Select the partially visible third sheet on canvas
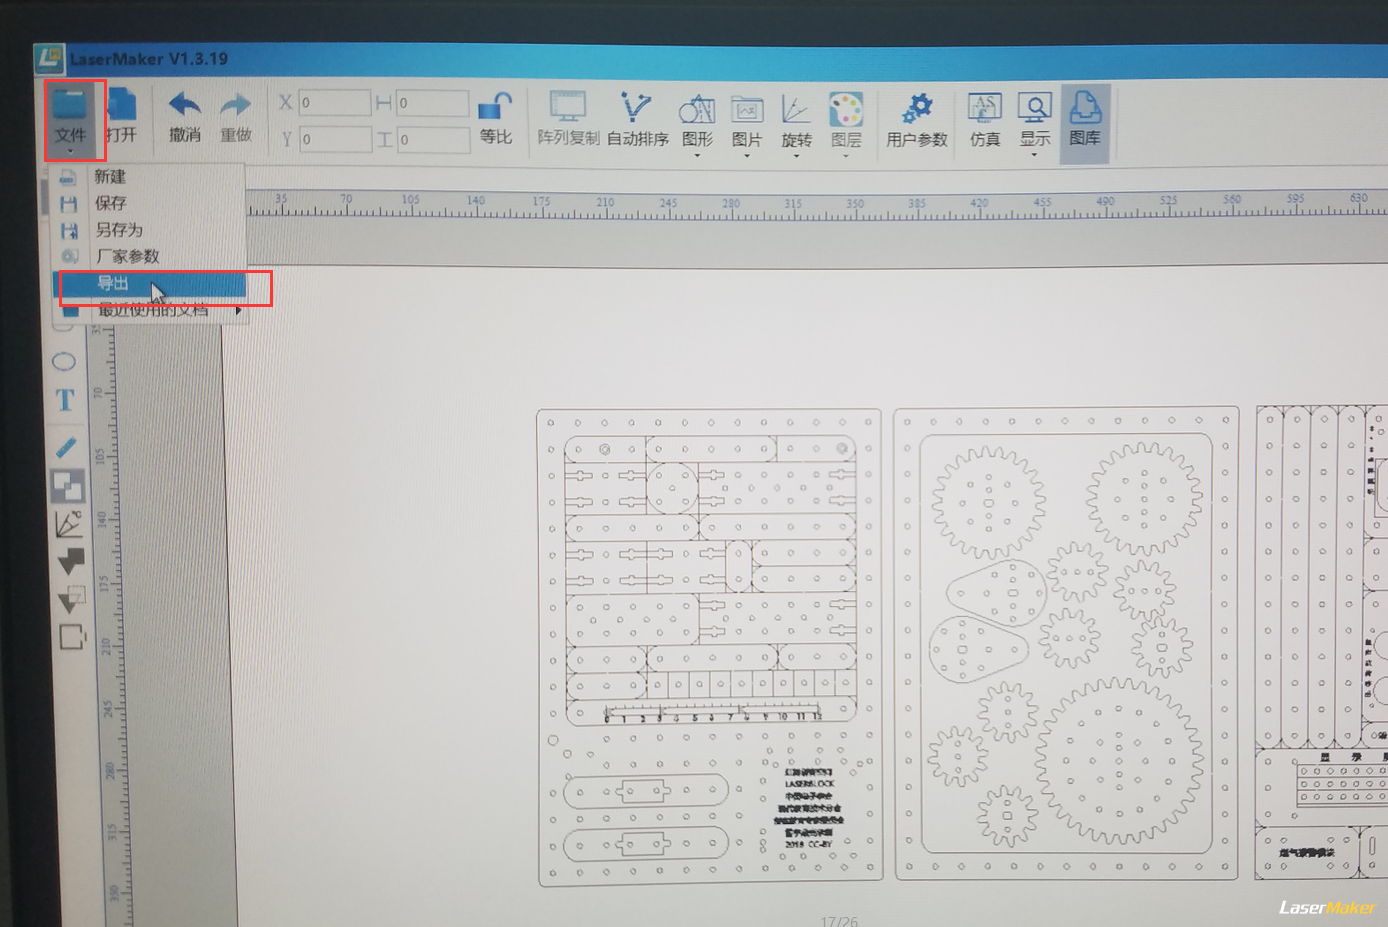 coord(1321,643)
